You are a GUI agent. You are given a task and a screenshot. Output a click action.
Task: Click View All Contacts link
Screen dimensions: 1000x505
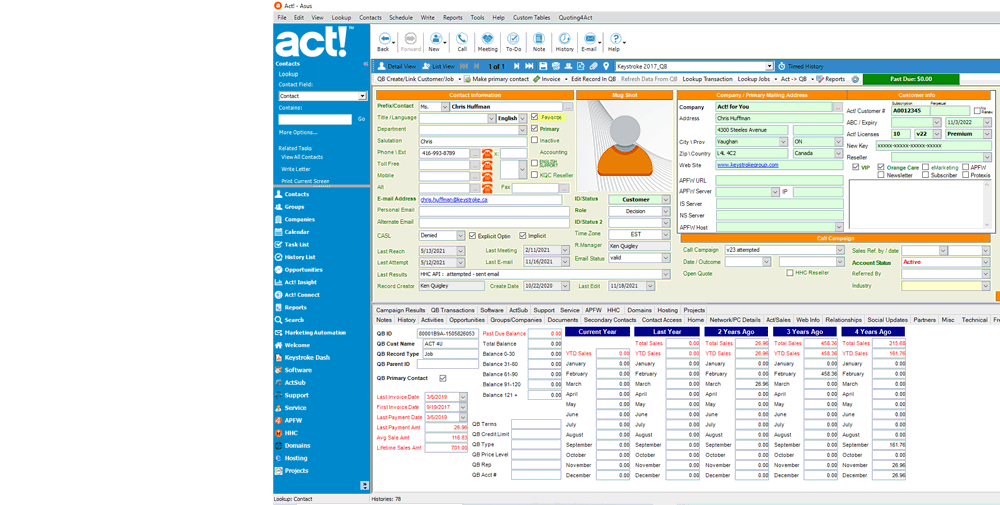pyautogui.click(x=302, y=157)
